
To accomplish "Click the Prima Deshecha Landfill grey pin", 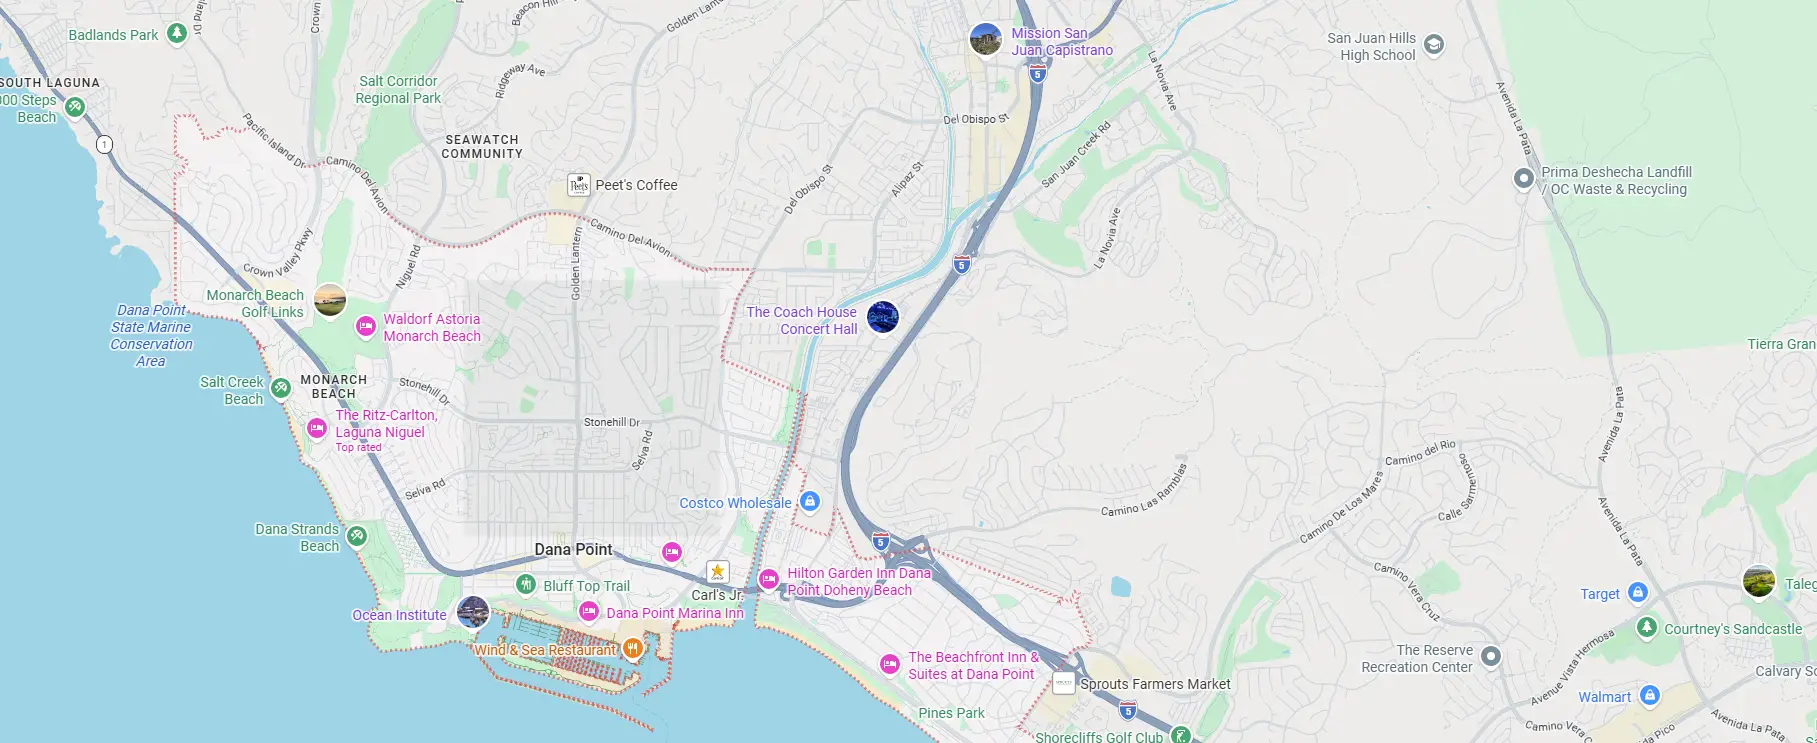I will coord(1523,179).
